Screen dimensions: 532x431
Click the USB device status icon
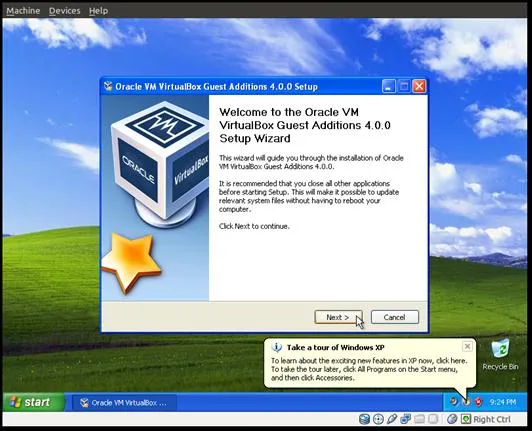coord(392,419)
